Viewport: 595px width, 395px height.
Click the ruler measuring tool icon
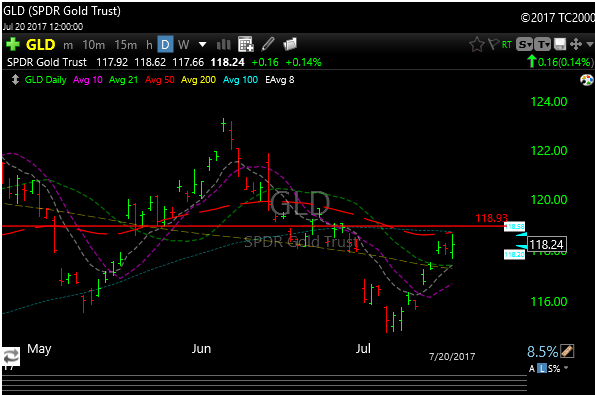tap(567, 351)
